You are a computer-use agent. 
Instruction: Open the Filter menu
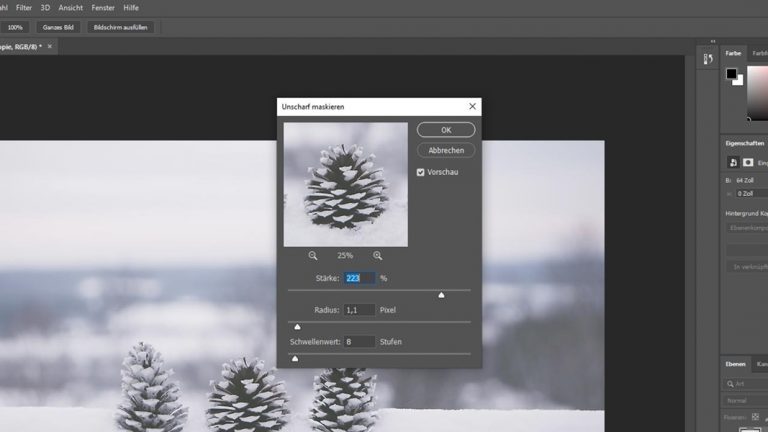coord(24,7)
